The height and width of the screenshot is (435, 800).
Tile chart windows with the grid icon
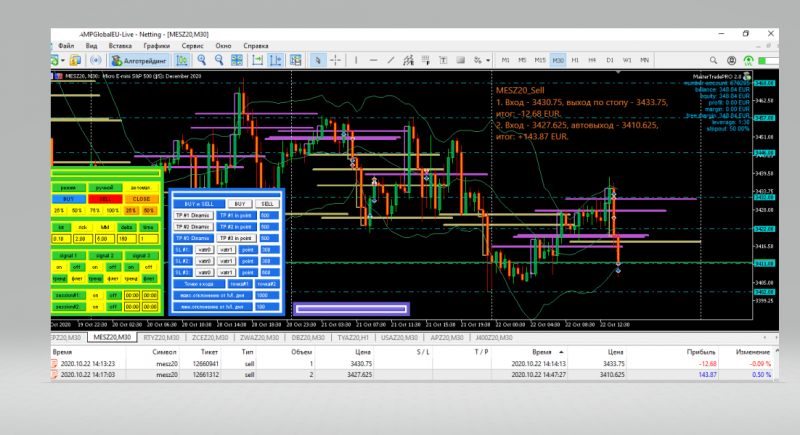(x=237, y=61)
